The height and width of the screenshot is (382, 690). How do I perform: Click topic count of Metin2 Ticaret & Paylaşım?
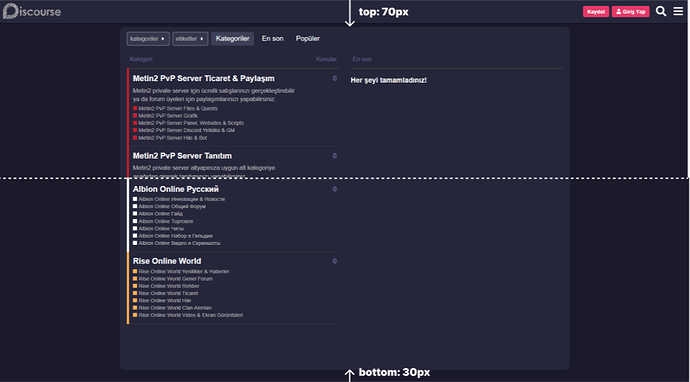pyautogui.click(x=334, y=78)
